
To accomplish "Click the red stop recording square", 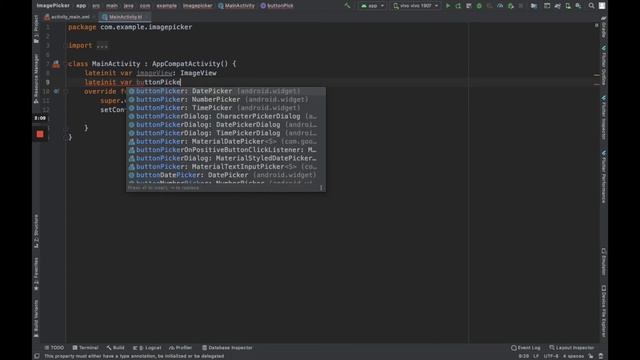I will coord(40,134).
